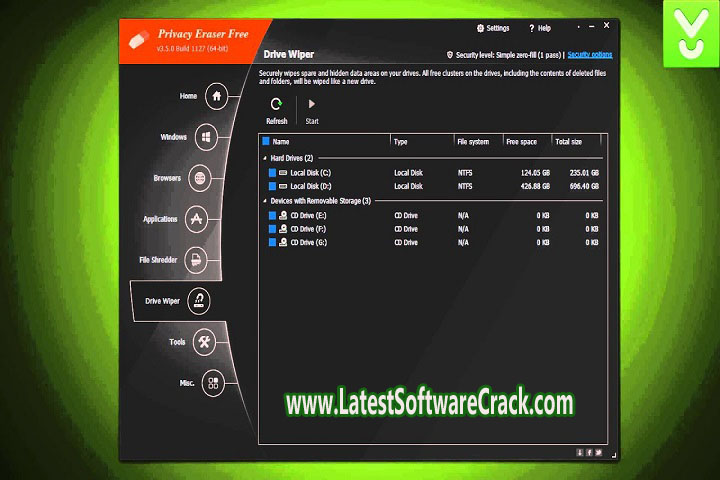Click the Start play icon
Viewport: 720px width, 480px height.
tap(312, 104)
